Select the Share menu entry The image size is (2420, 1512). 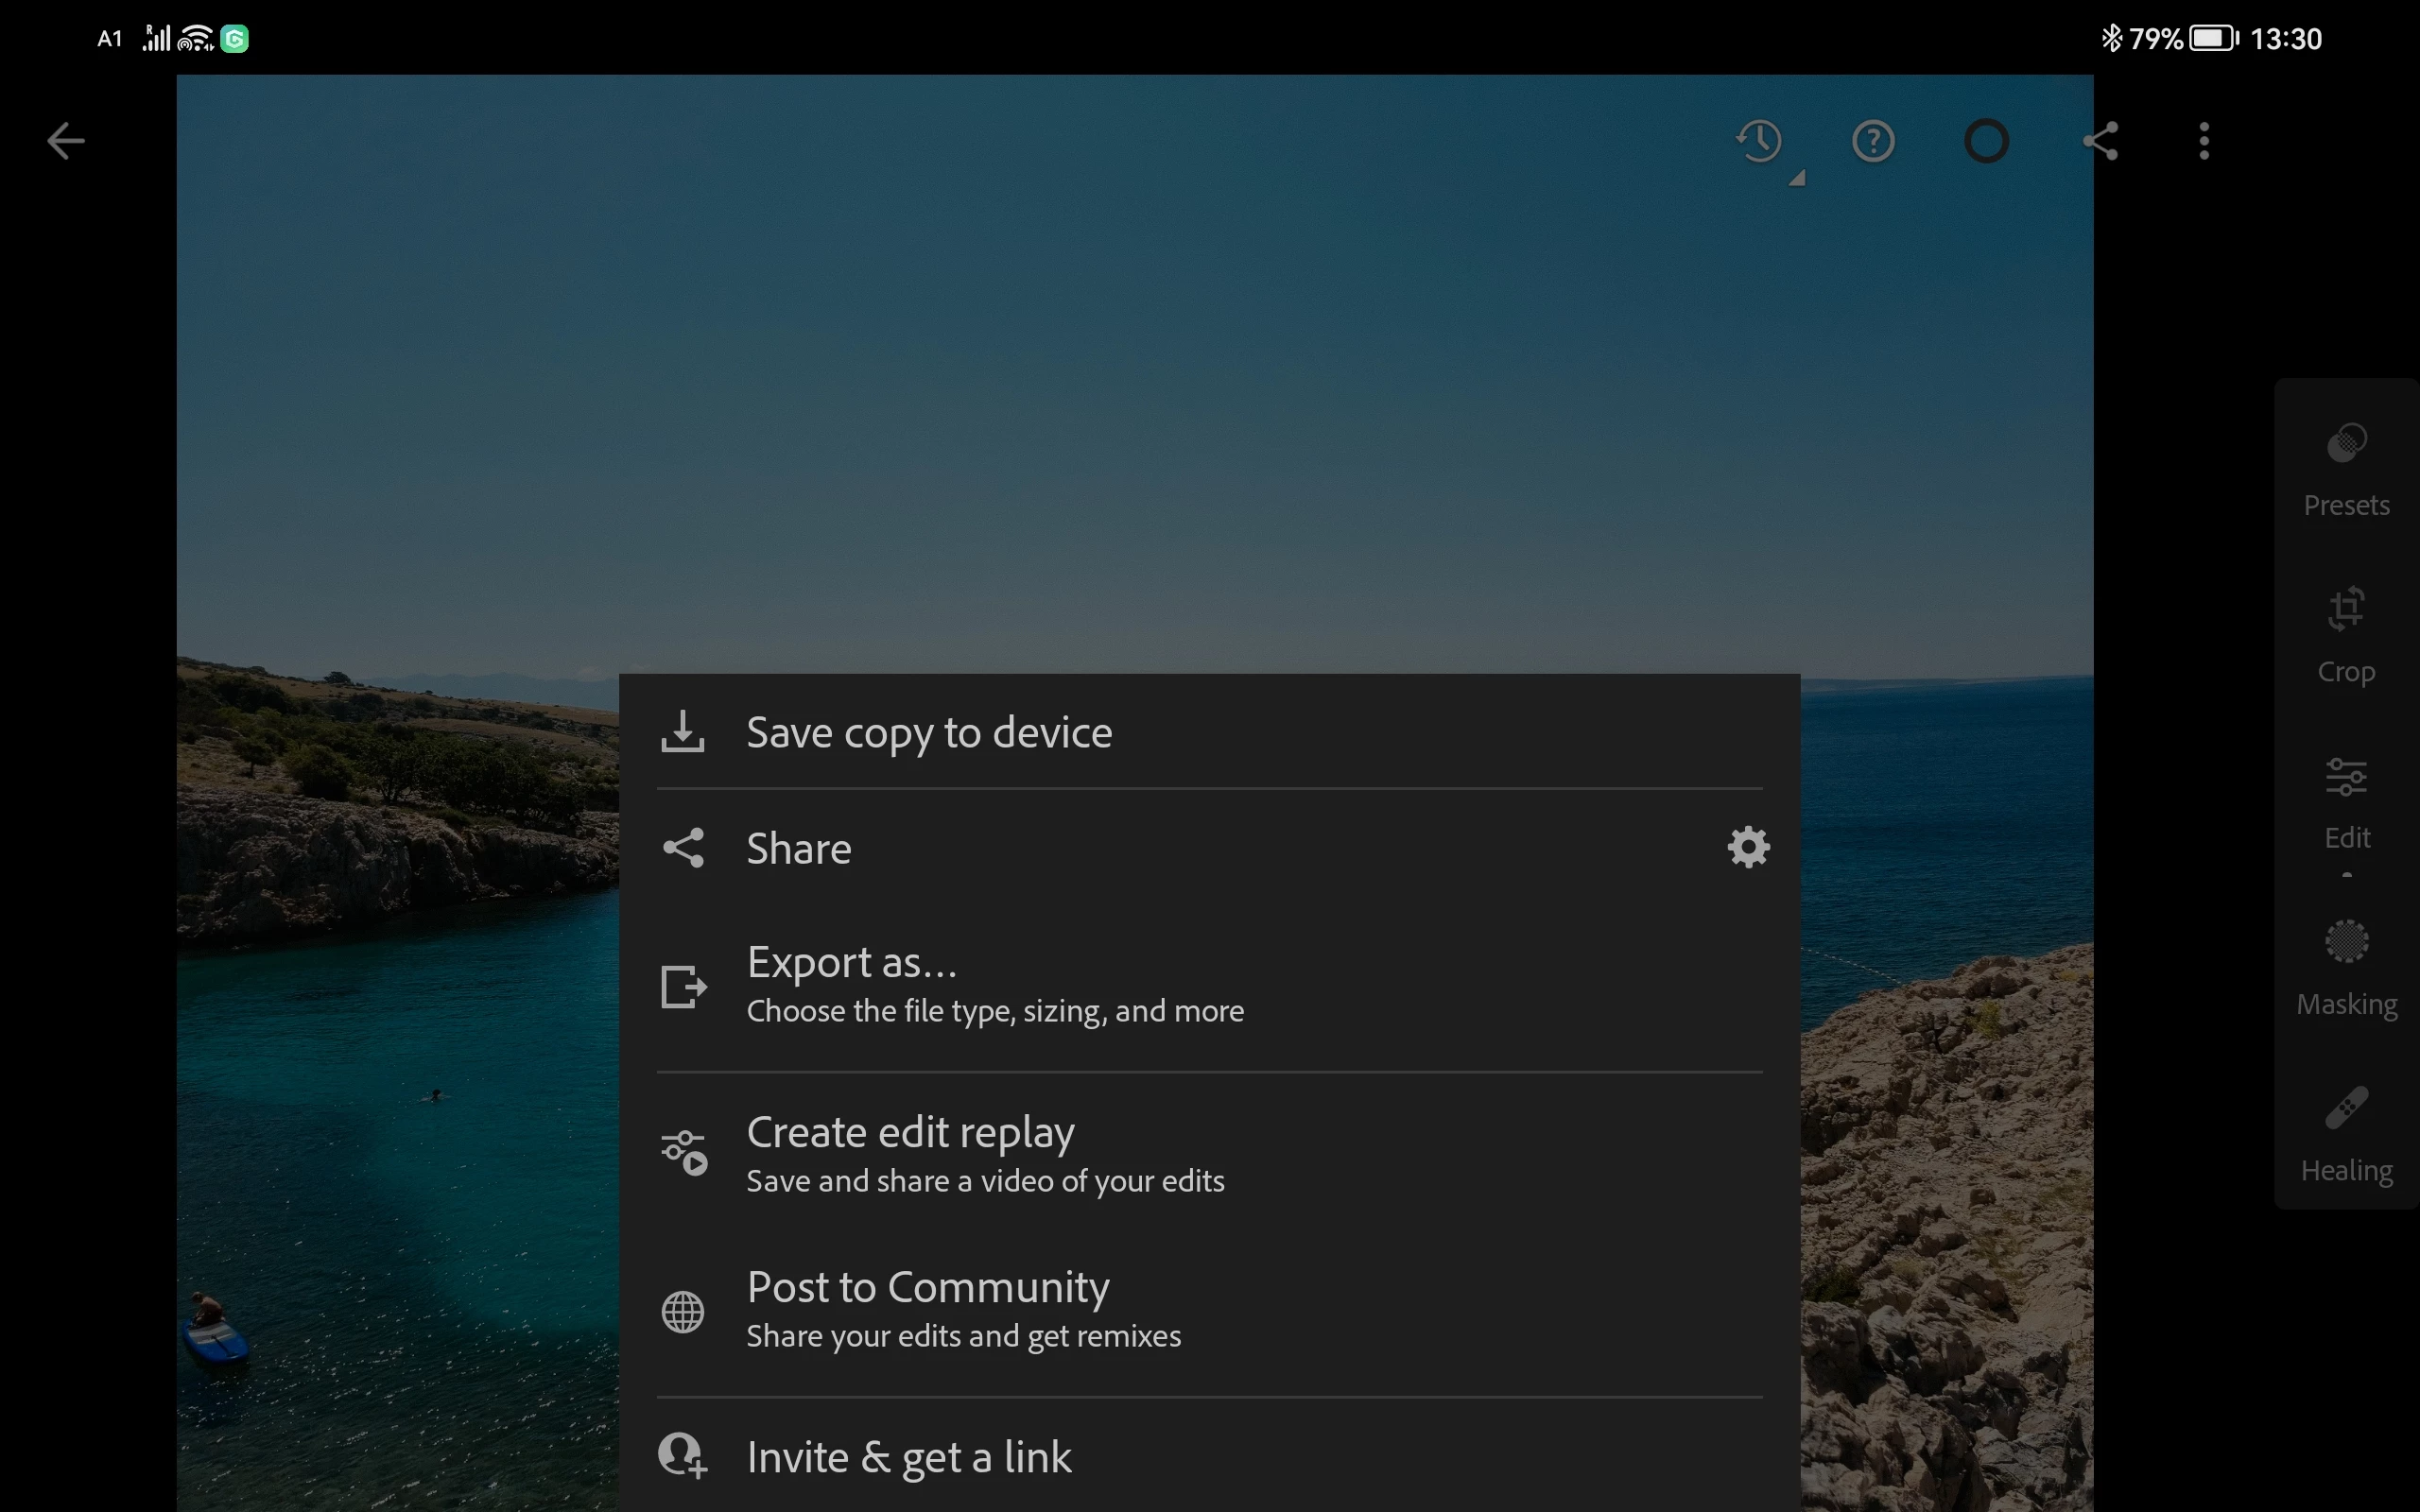pos(798,848)
